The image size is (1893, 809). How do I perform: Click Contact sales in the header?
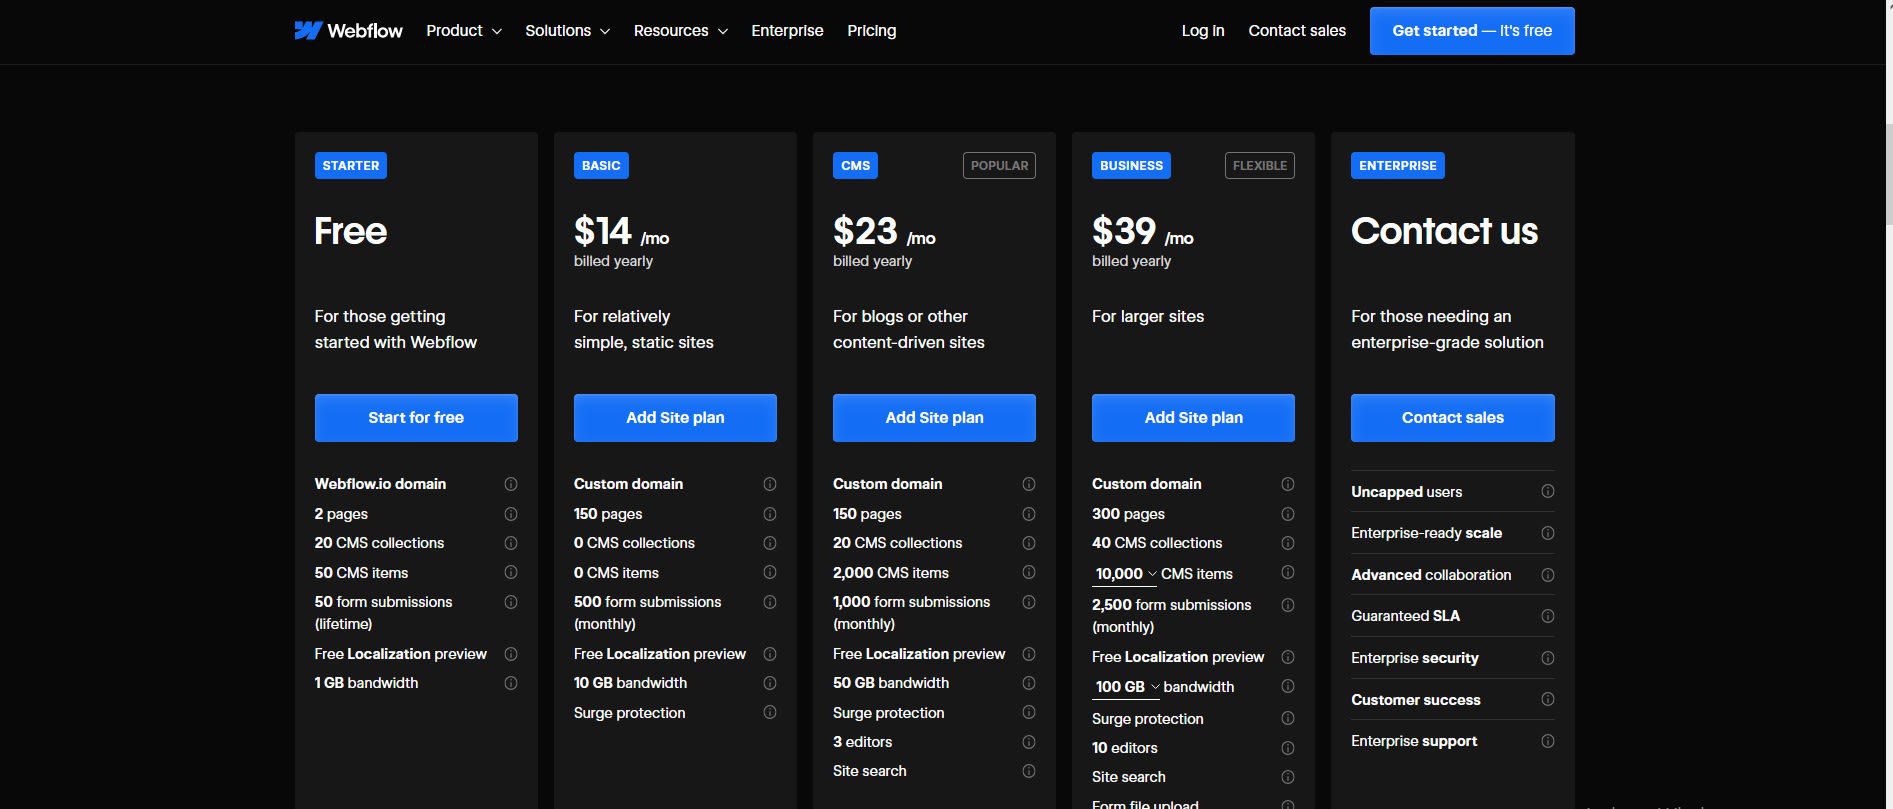pyautogui.click(x=1297, y=31)
